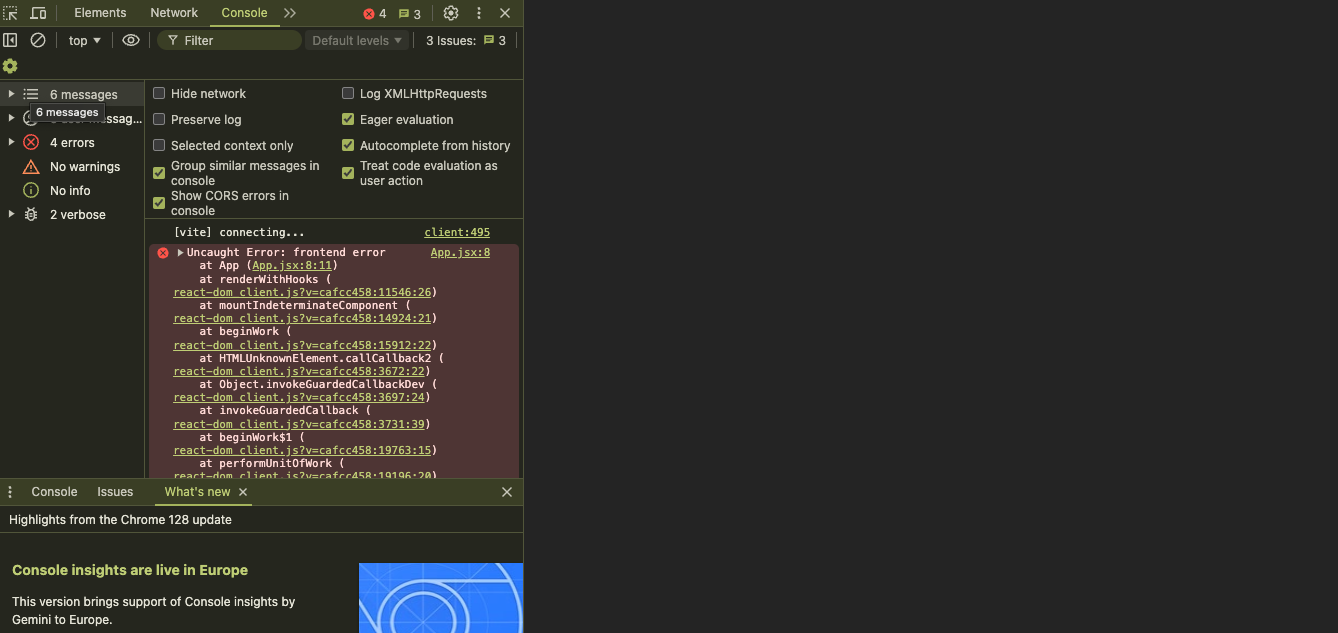Click the green console settings gear
Viewport: 1338px width, 633px height.
pos(10,66)
